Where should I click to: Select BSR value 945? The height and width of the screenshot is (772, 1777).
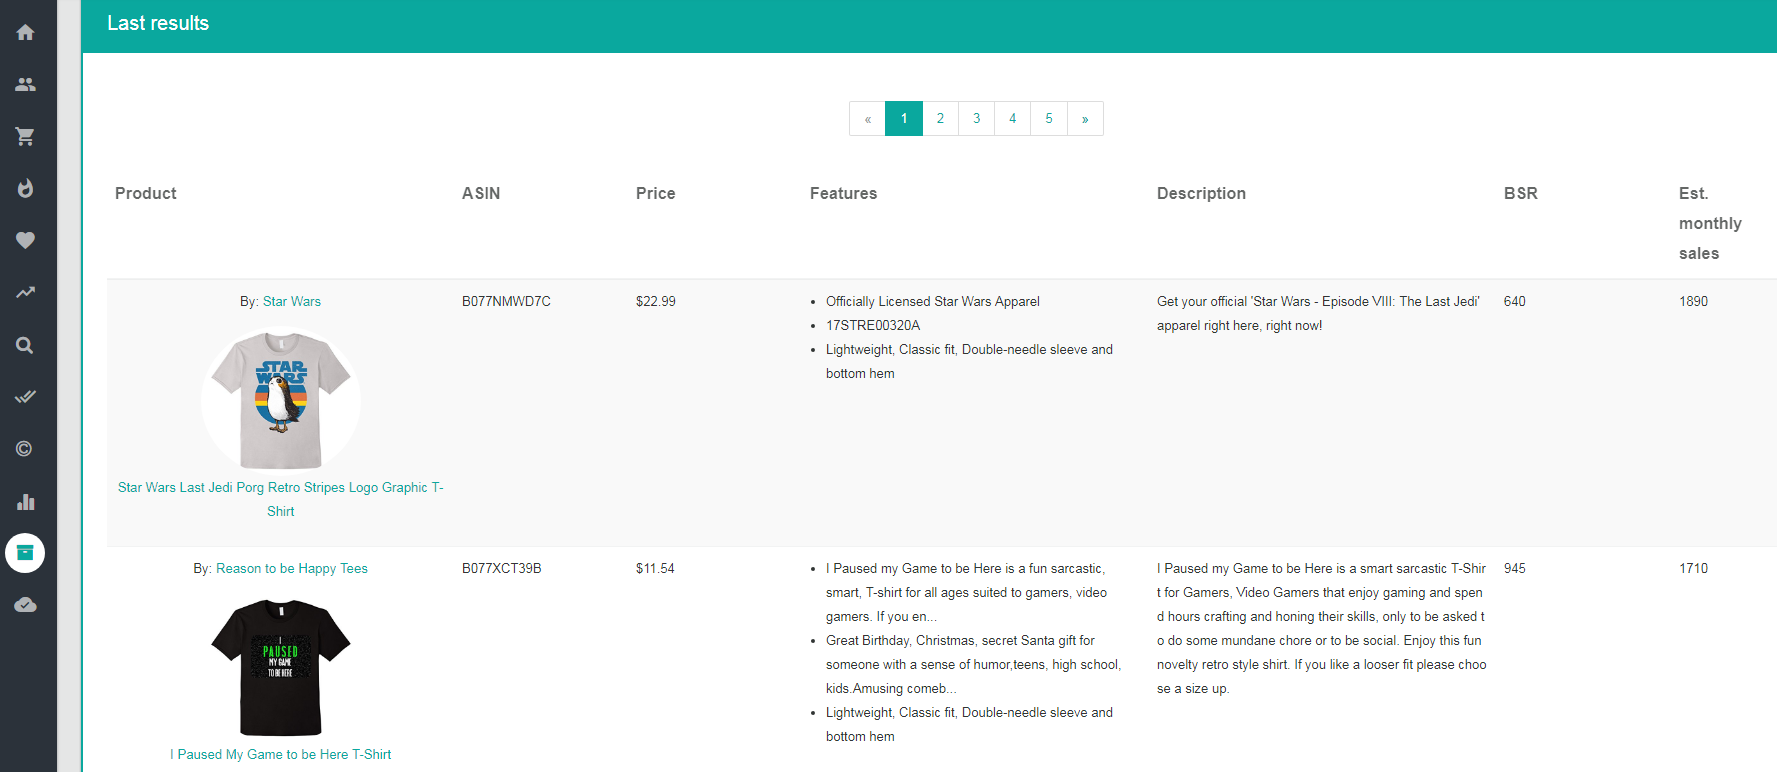[x=1515, y=568]
